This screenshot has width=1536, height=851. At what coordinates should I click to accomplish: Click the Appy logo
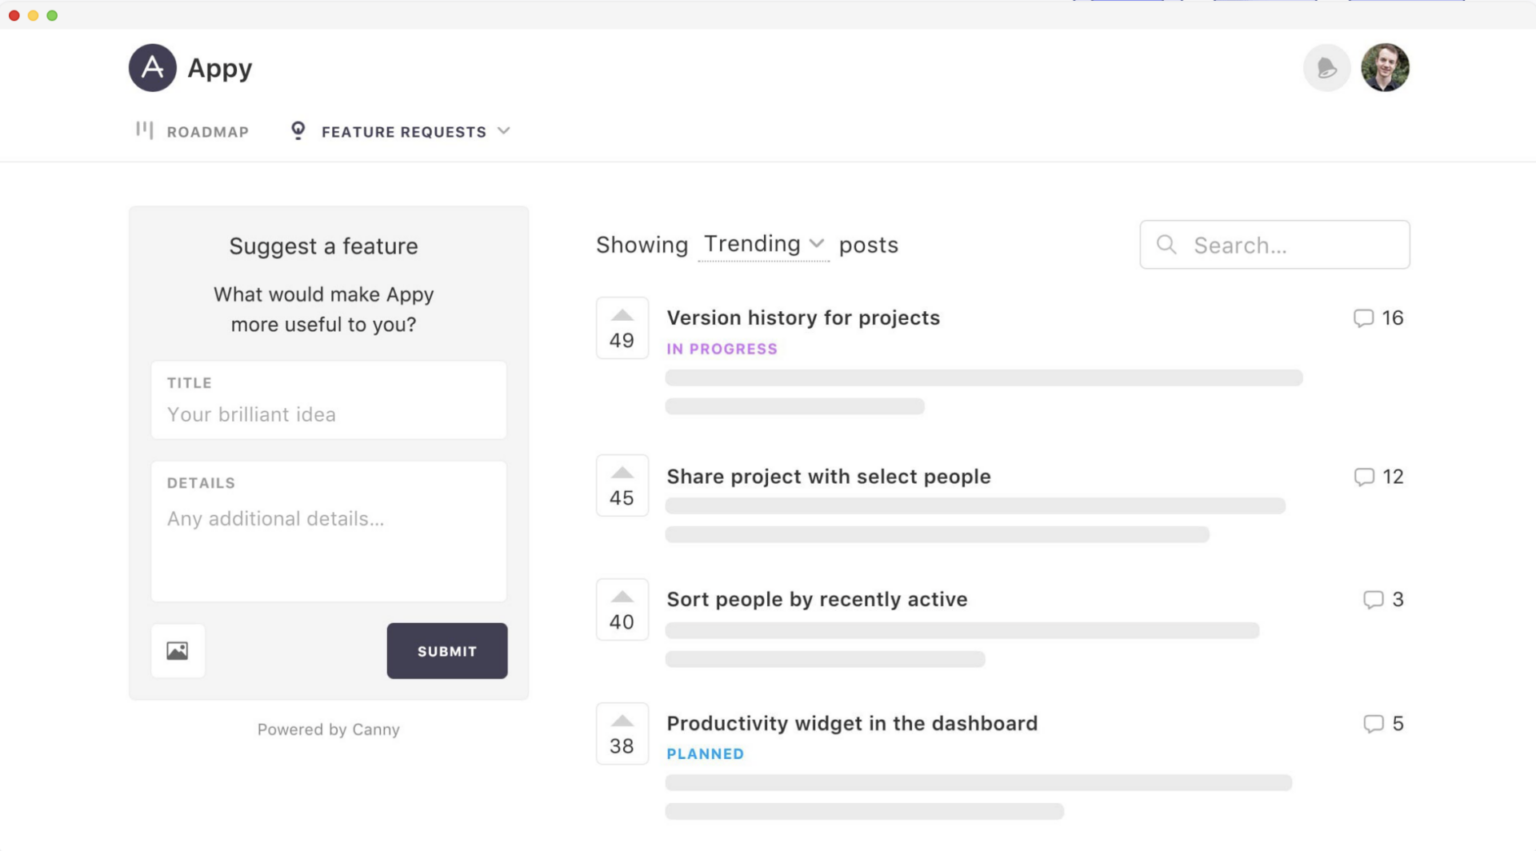(x=152, y=68)
